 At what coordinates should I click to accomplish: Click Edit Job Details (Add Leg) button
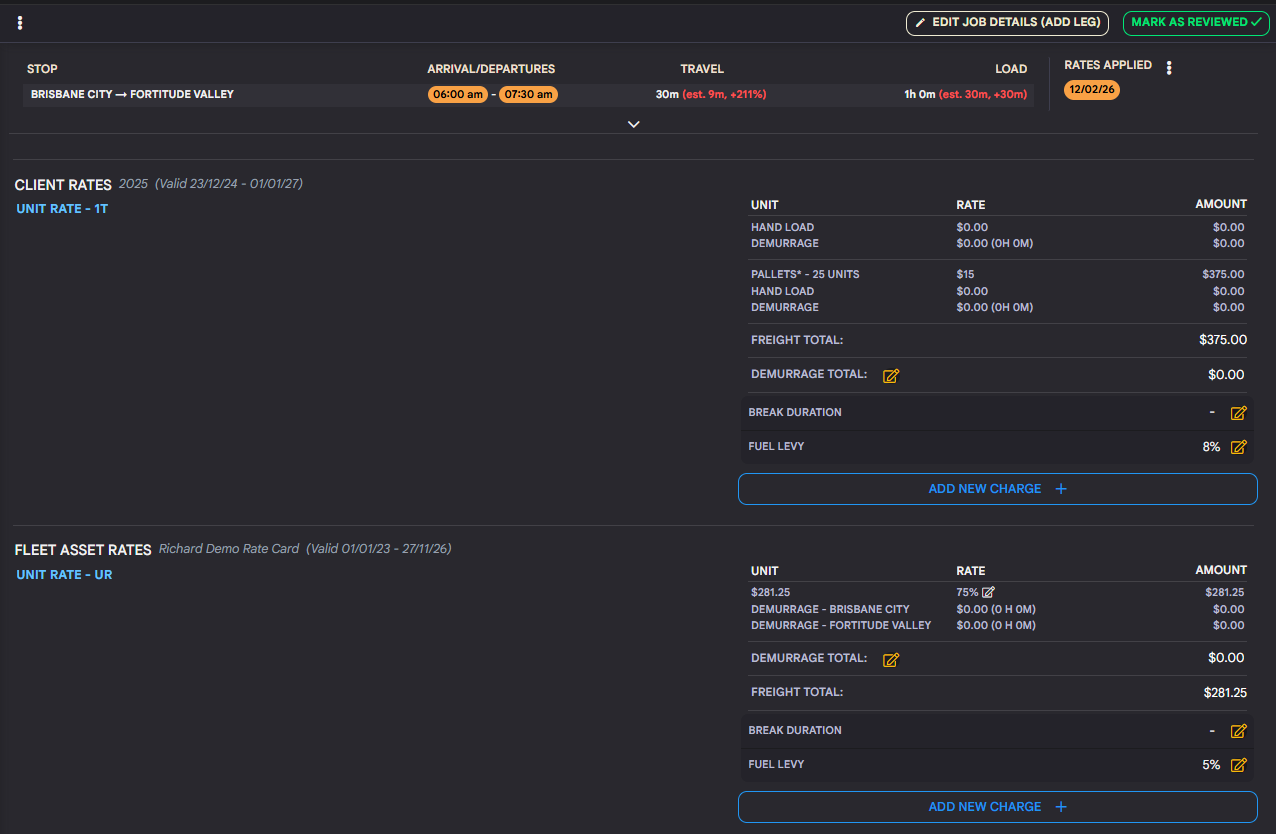[x=1007, y=23]
